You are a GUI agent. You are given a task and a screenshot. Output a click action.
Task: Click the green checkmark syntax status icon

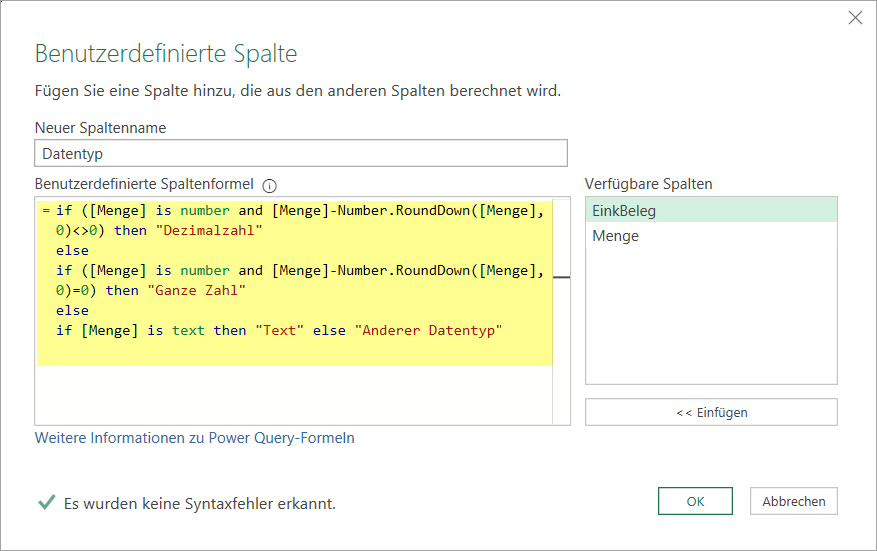click(x=46, y=503)
